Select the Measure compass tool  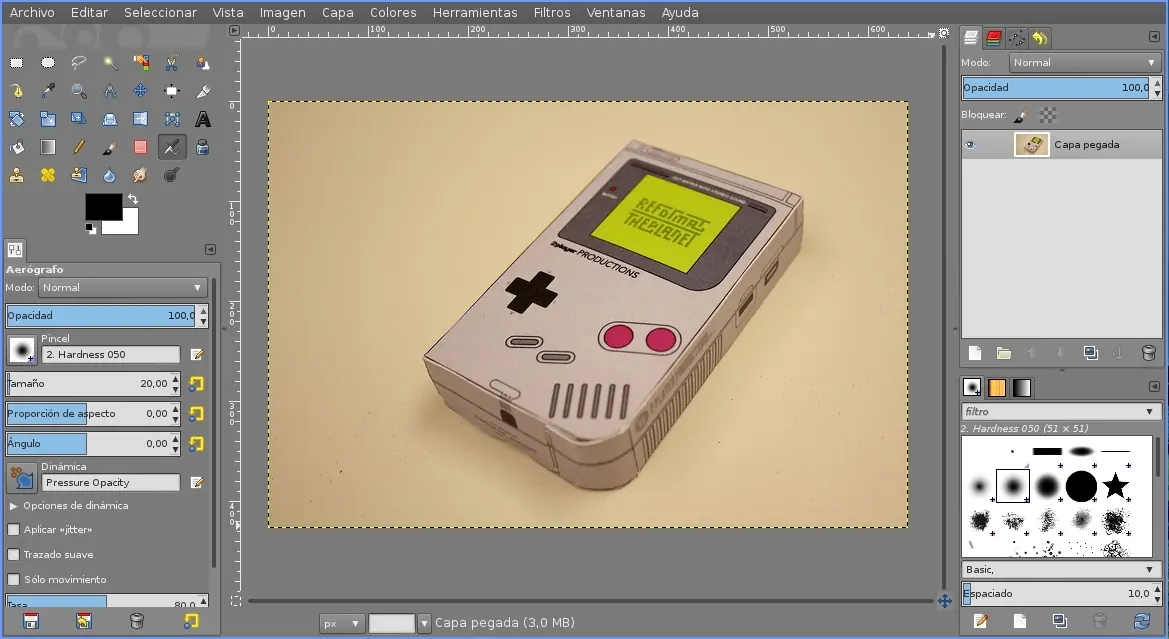click(x=110, y=91)
